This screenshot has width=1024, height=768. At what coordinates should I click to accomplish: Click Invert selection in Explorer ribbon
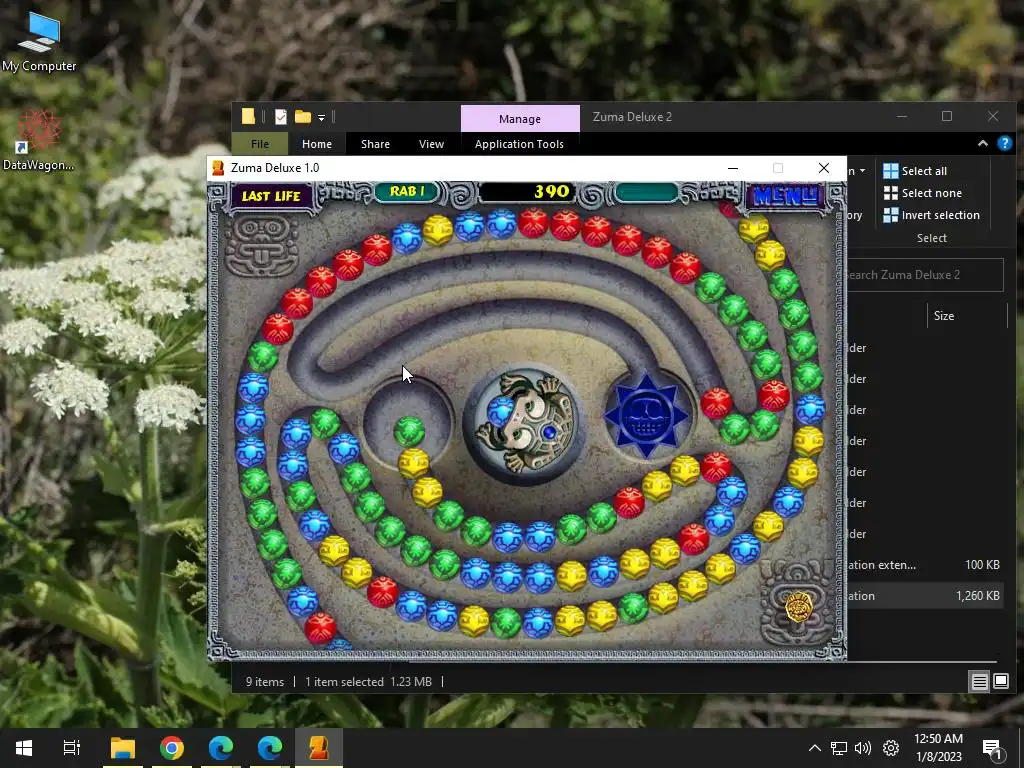931,215
